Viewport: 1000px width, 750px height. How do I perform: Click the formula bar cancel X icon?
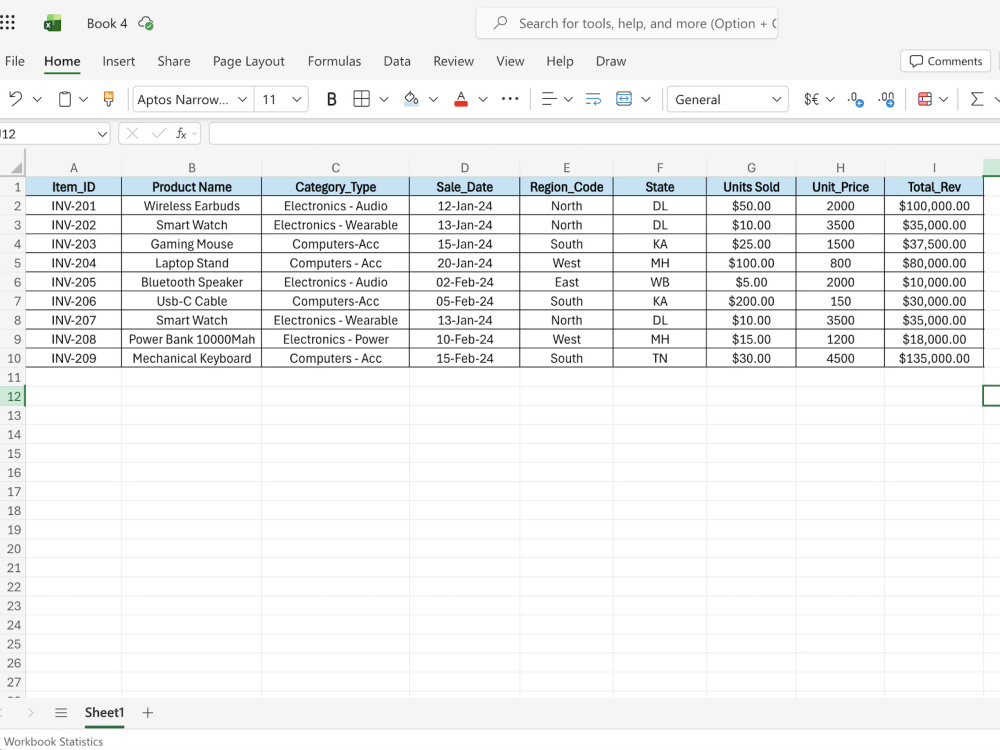click(132, 133)
